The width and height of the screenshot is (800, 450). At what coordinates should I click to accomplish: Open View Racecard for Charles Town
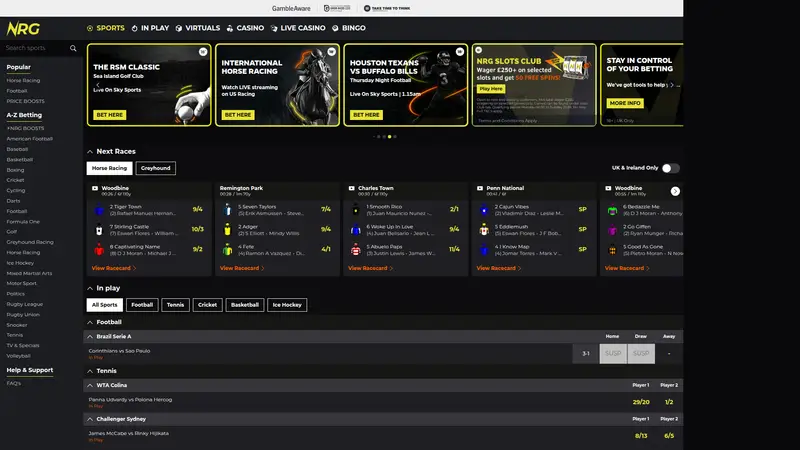click(370, 268)
